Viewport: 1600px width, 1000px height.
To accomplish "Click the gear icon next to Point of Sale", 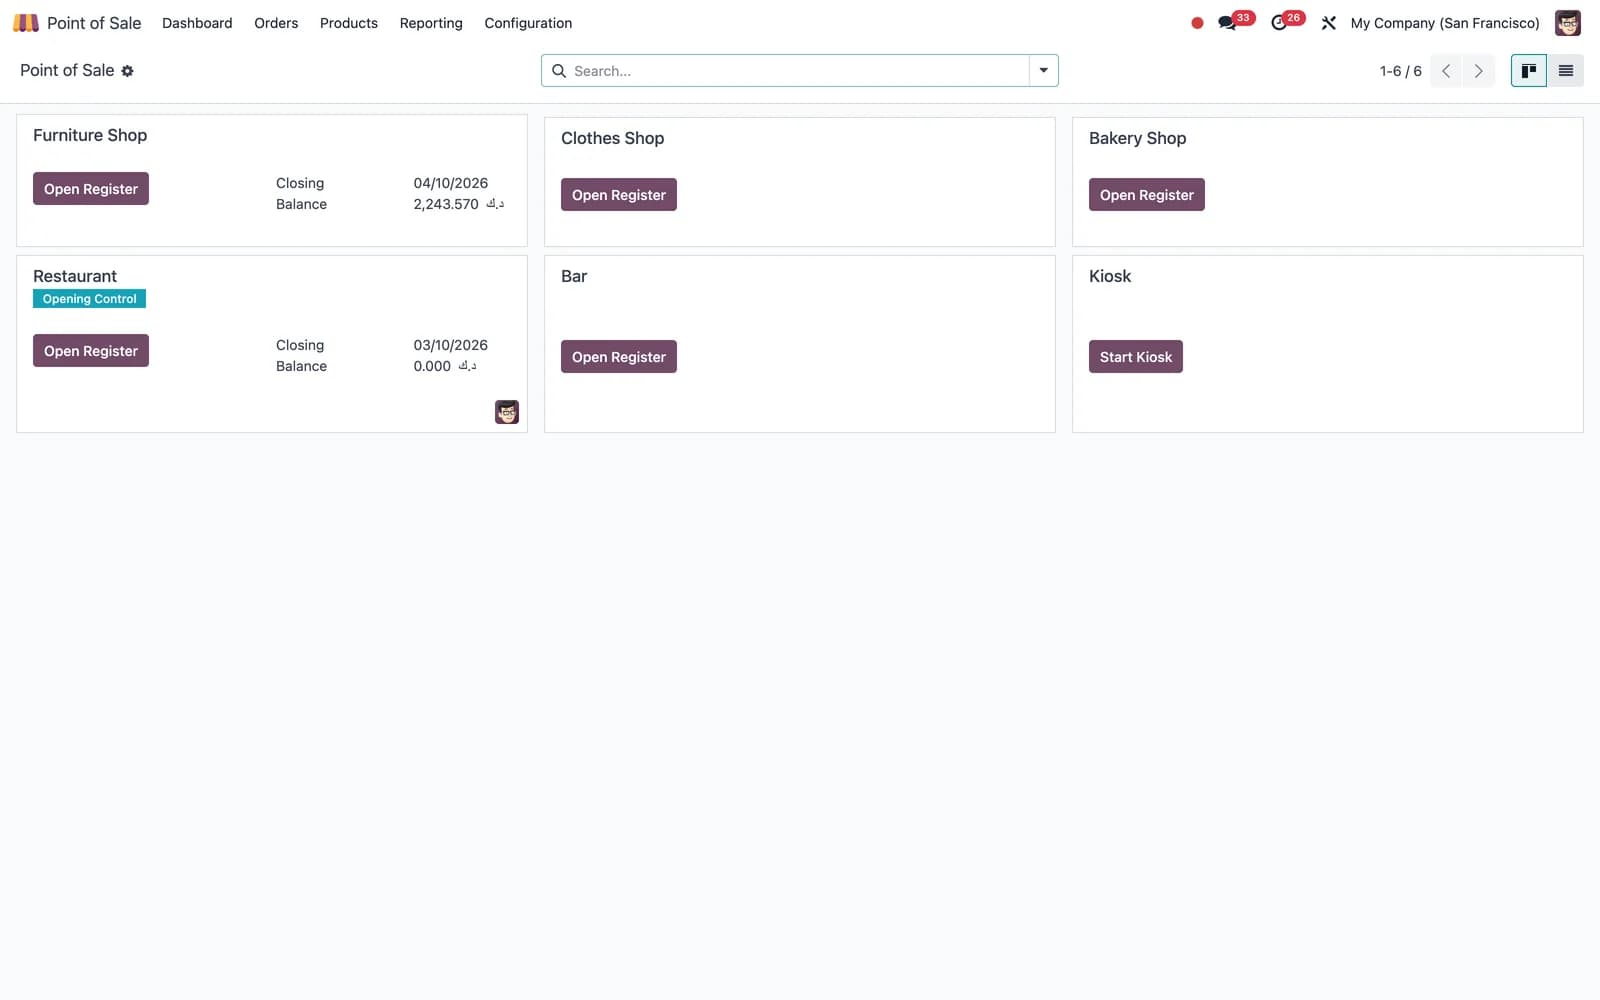I will click(127, 71).
